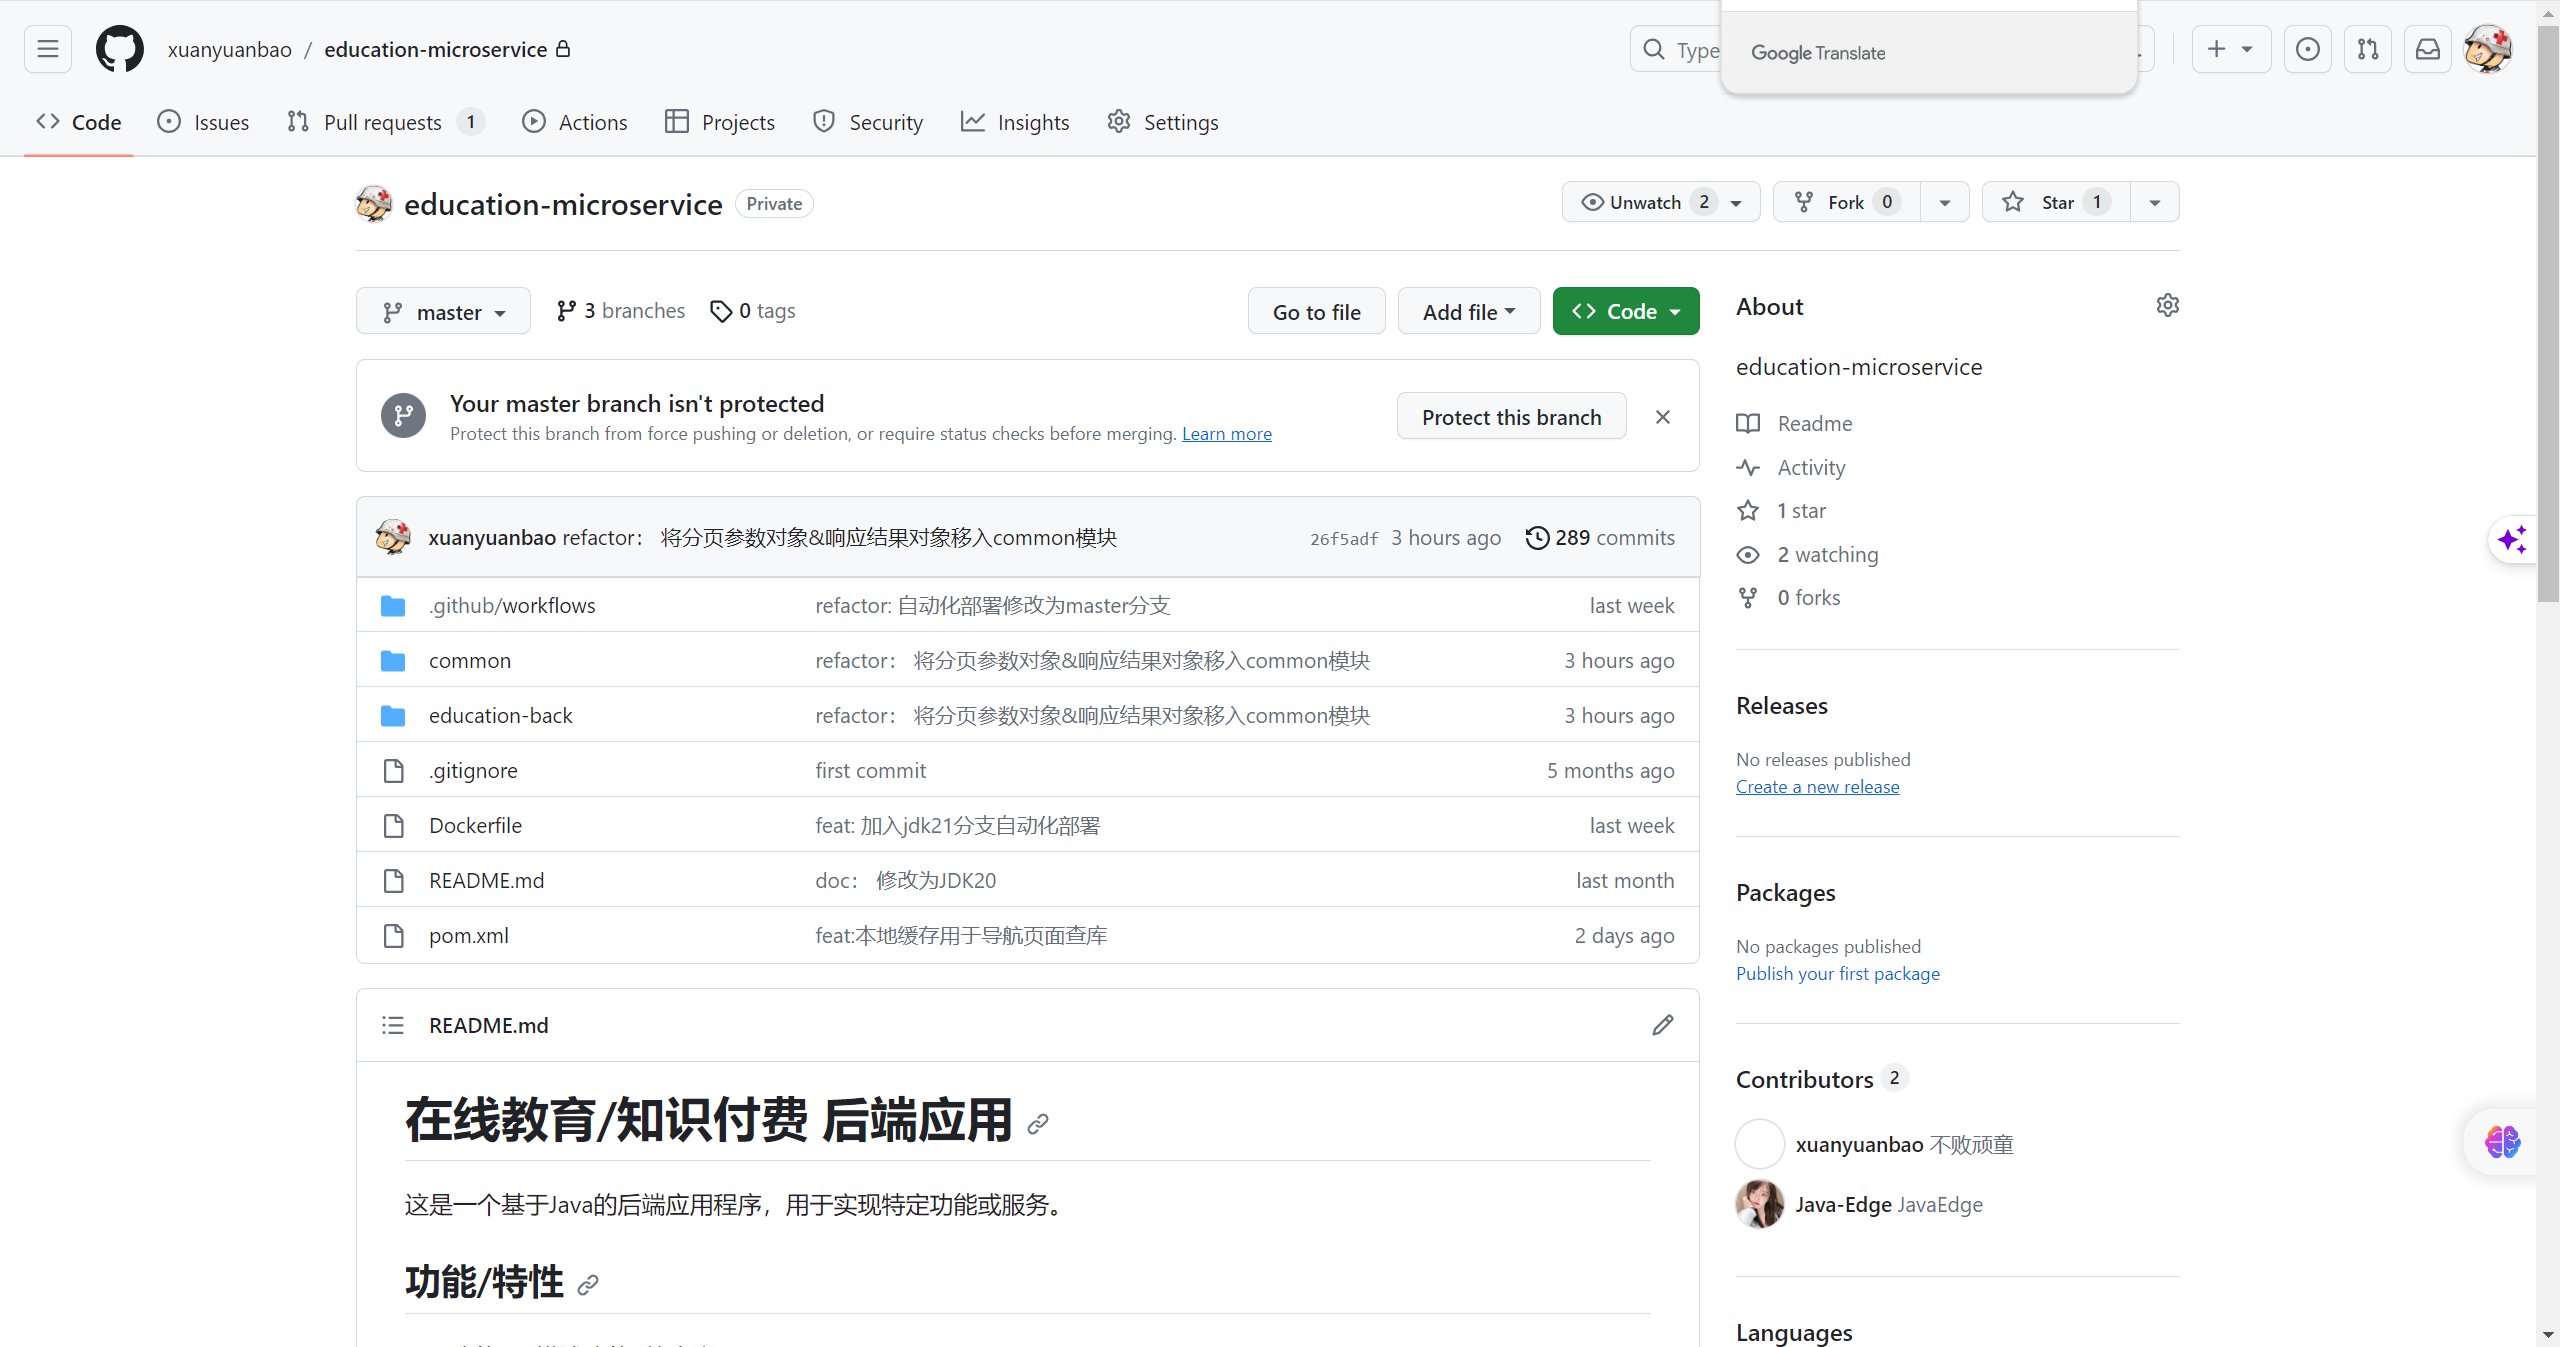Open the Star lists dropdown arrow
Image resolution: width=2560 pixels, height=1347 pixels.
tap(2154, 202)
